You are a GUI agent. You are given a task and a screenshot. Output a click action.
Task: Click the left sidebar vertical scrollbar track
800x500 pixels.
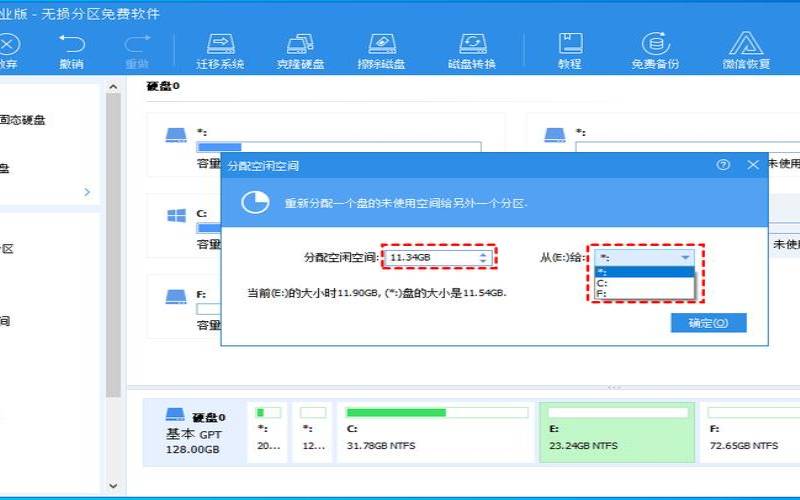point(113,245)
